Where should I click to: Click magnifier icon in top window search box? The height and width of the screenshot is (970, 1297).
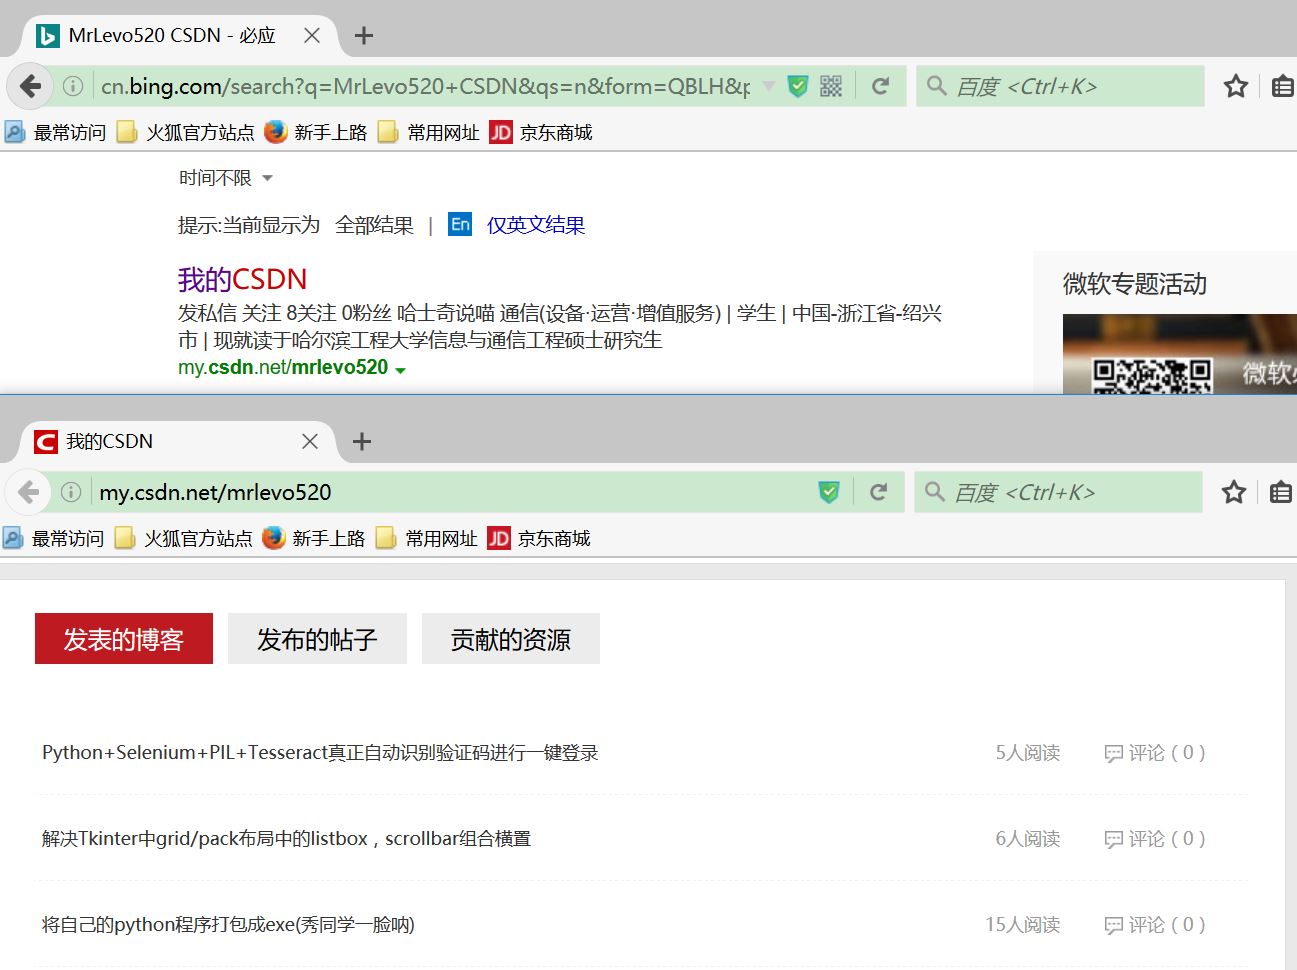(937, 86)
